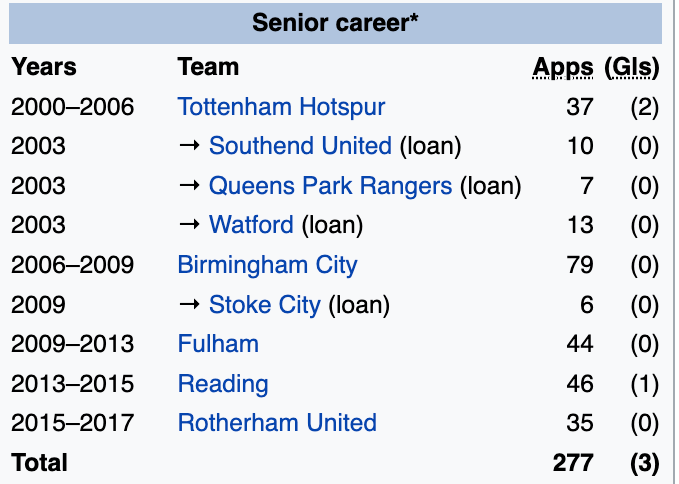Click the 2000–2006 years entry
The image size is (679, 484).
[x=72, y=106]
